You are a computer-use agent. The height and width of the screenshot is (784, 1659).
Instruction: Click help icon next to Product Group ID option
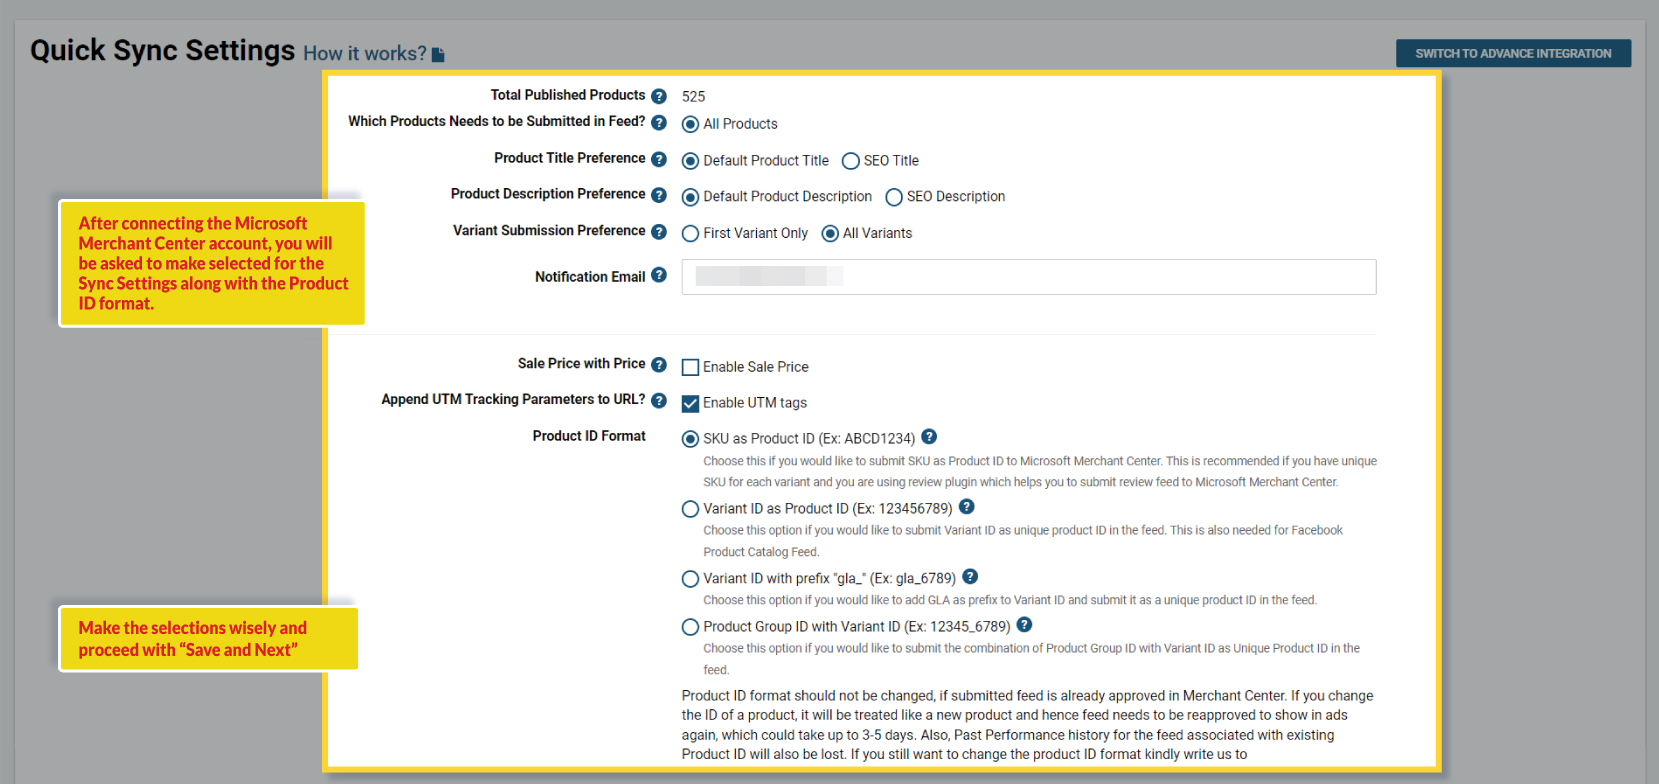(x=1024, y=624)
